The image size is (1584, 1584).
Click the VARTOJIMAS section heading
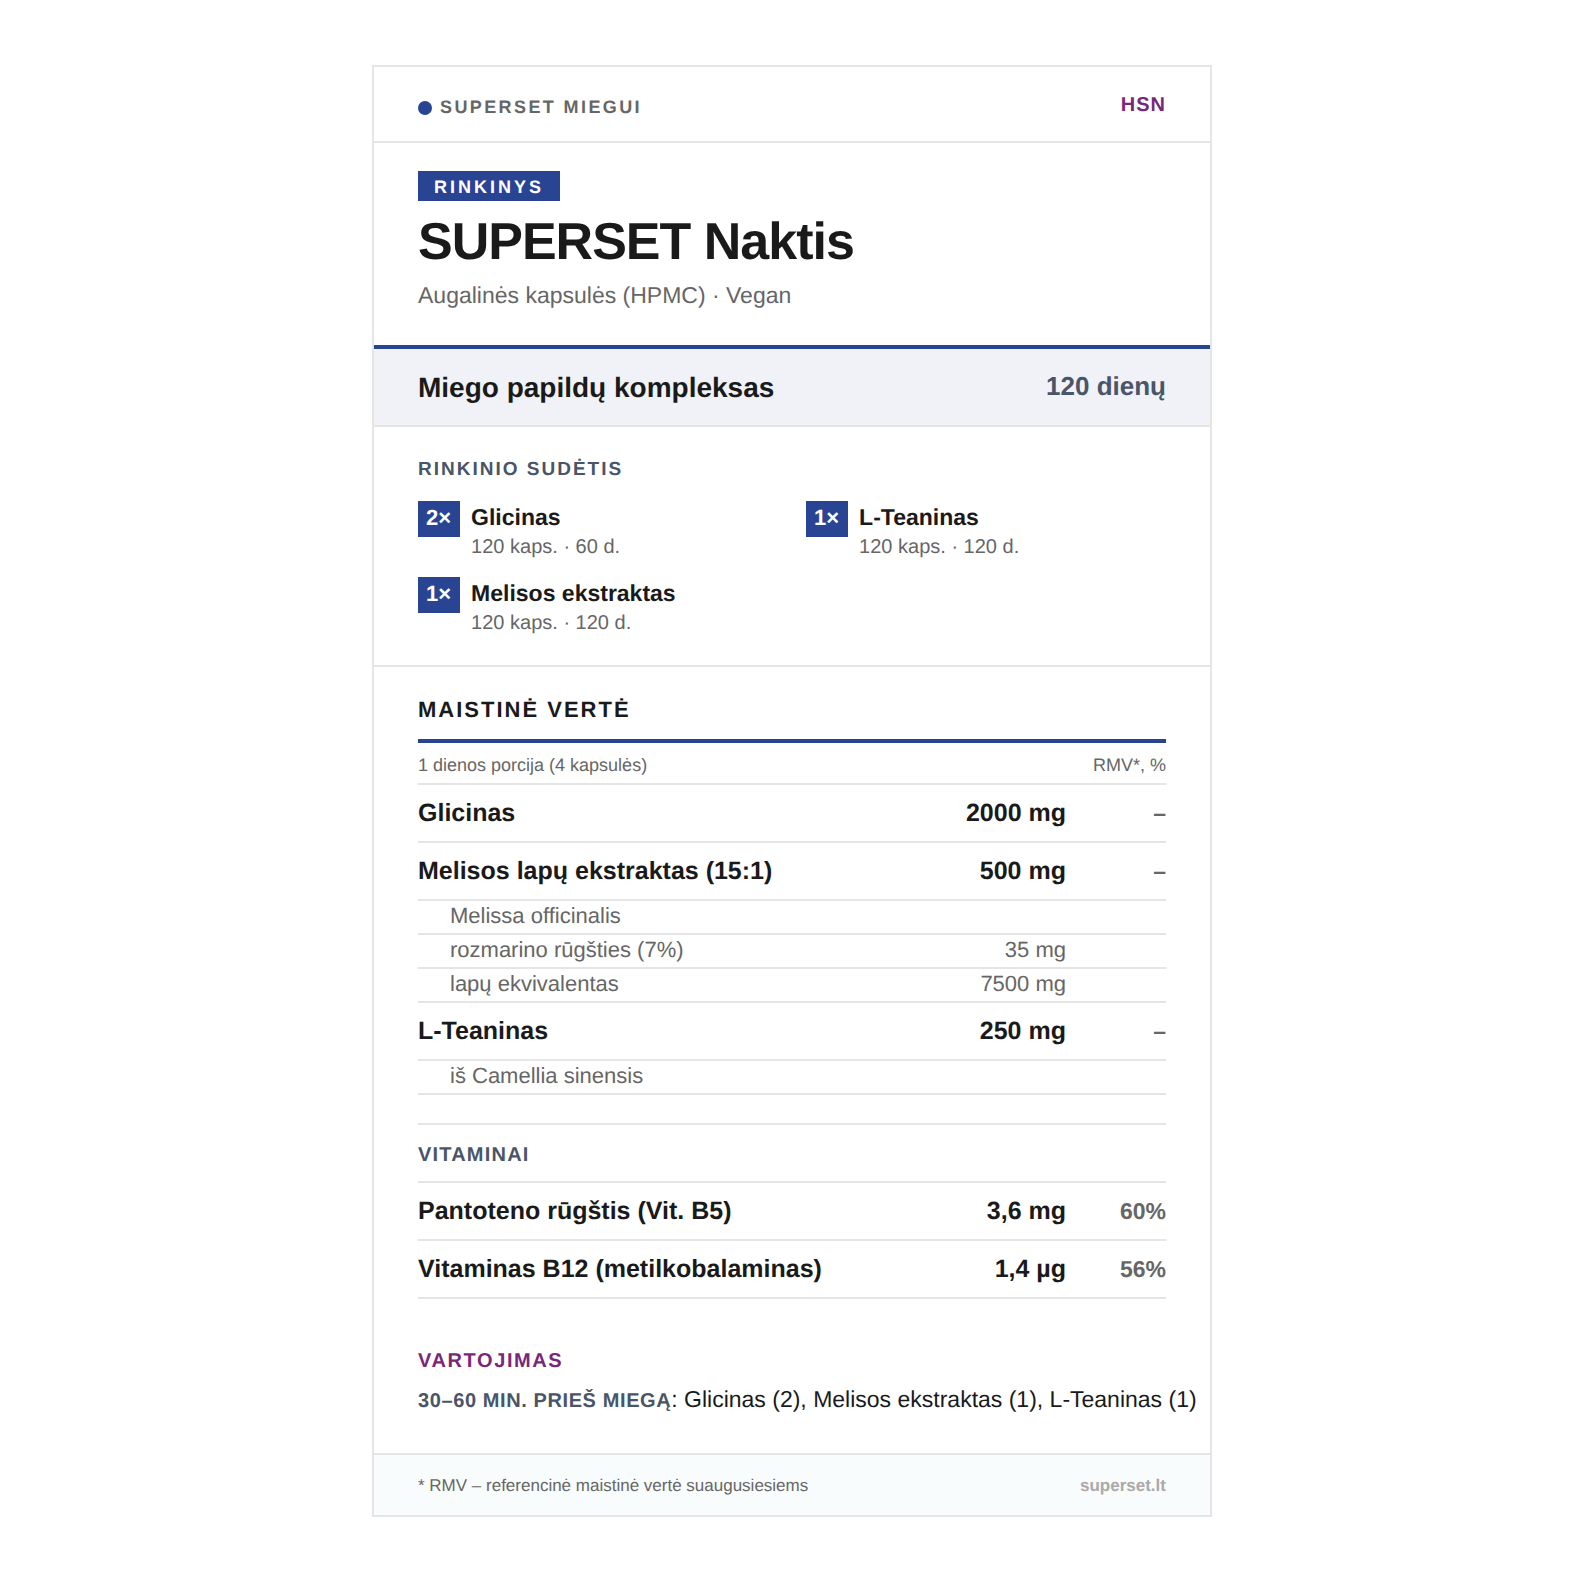tap(490, 1360)
